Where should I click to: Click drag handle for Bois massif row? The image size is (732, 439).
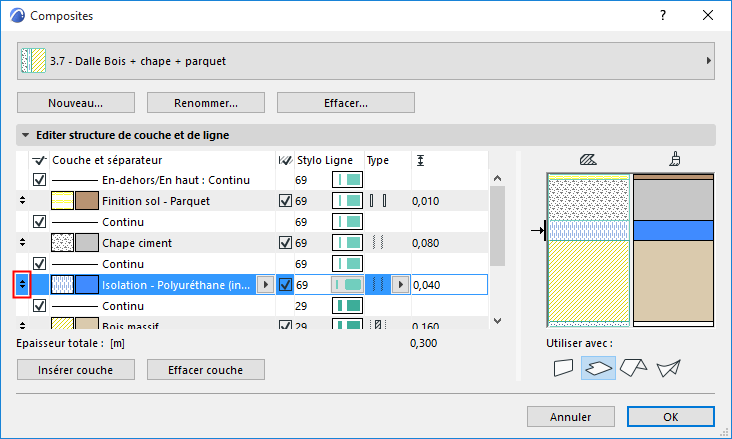[22, 324]
